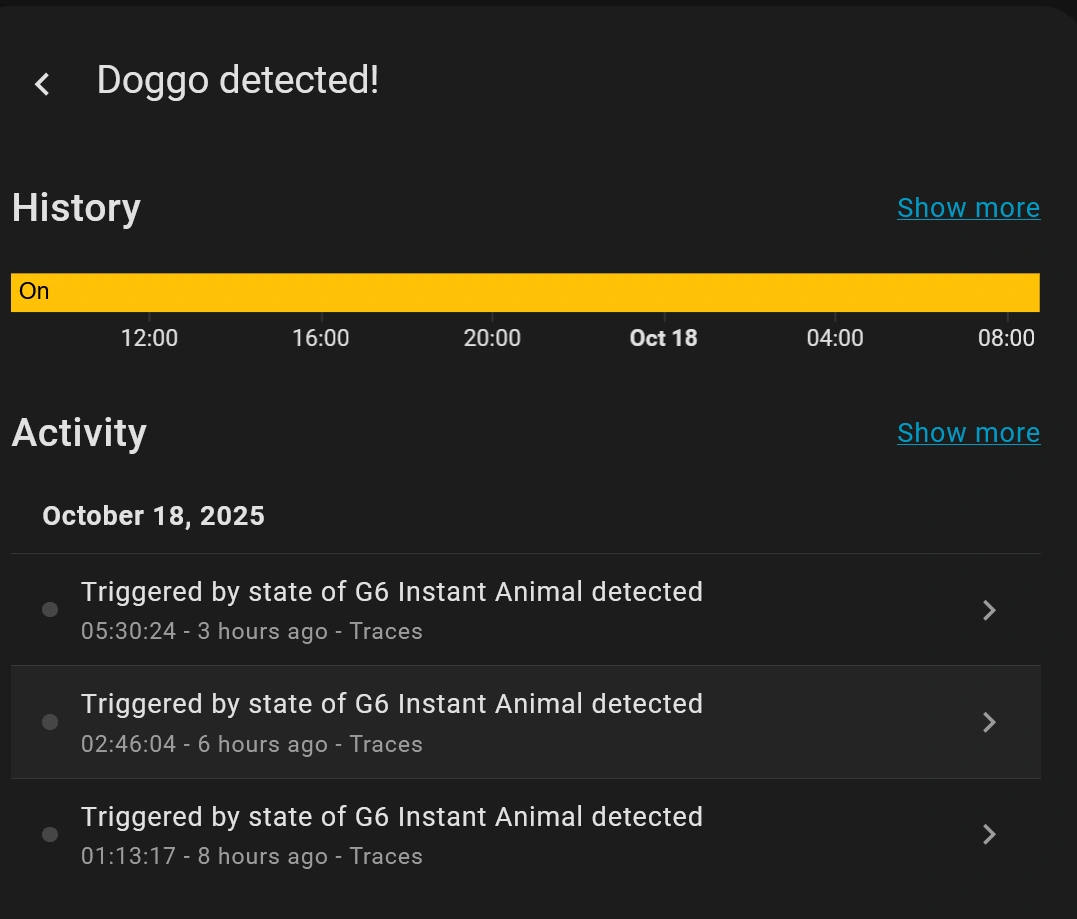Click the 04:00 label on the history timeline
The height and width of the screenshot is (919, 1077).
coord(835,338)
